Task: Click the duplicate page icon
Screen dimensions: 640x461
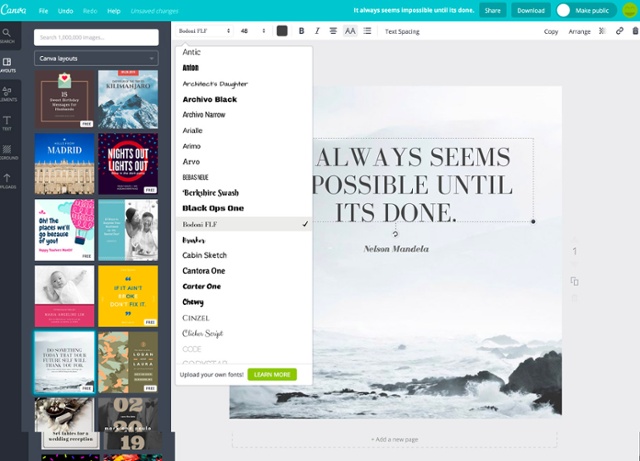Action: (x=574, y=281)
